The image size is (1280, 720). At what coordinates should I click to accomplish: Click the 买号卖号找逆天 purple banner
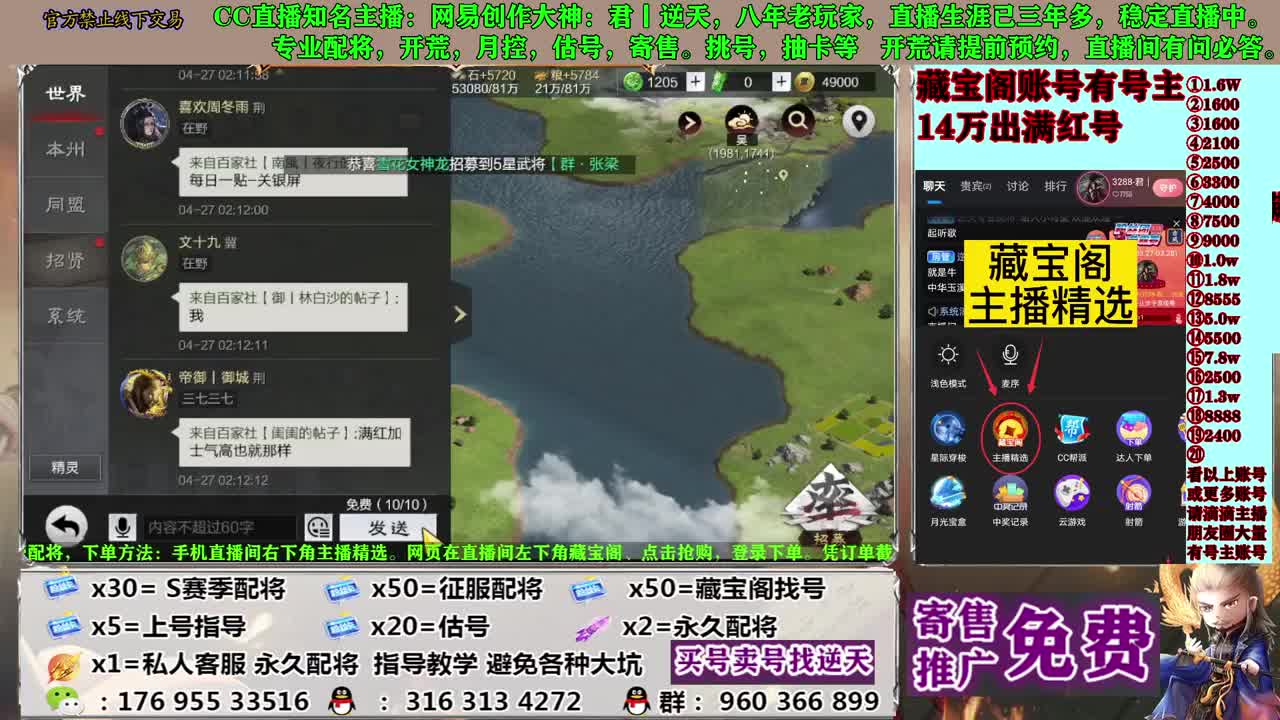(772, 660)
